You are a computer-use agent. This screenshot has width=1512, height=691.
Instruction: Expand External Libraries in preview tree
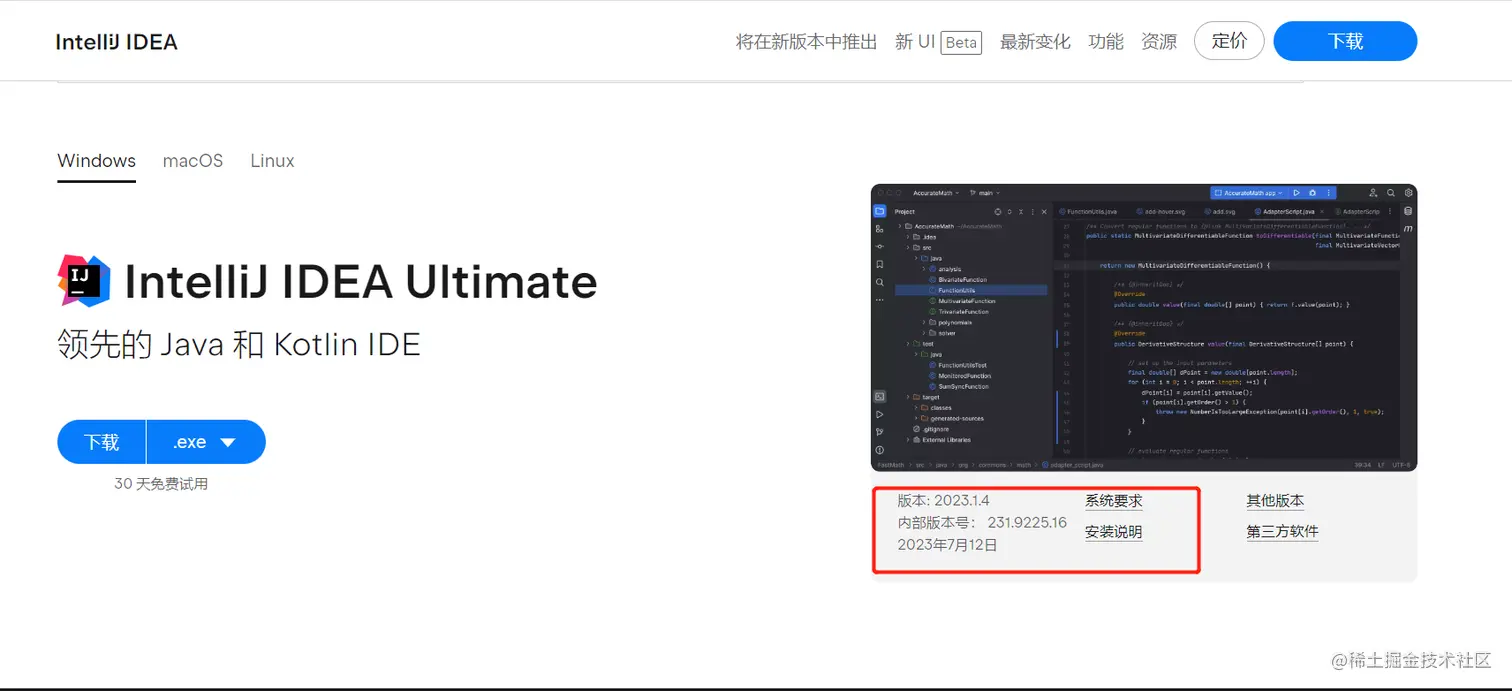point(908,440)
